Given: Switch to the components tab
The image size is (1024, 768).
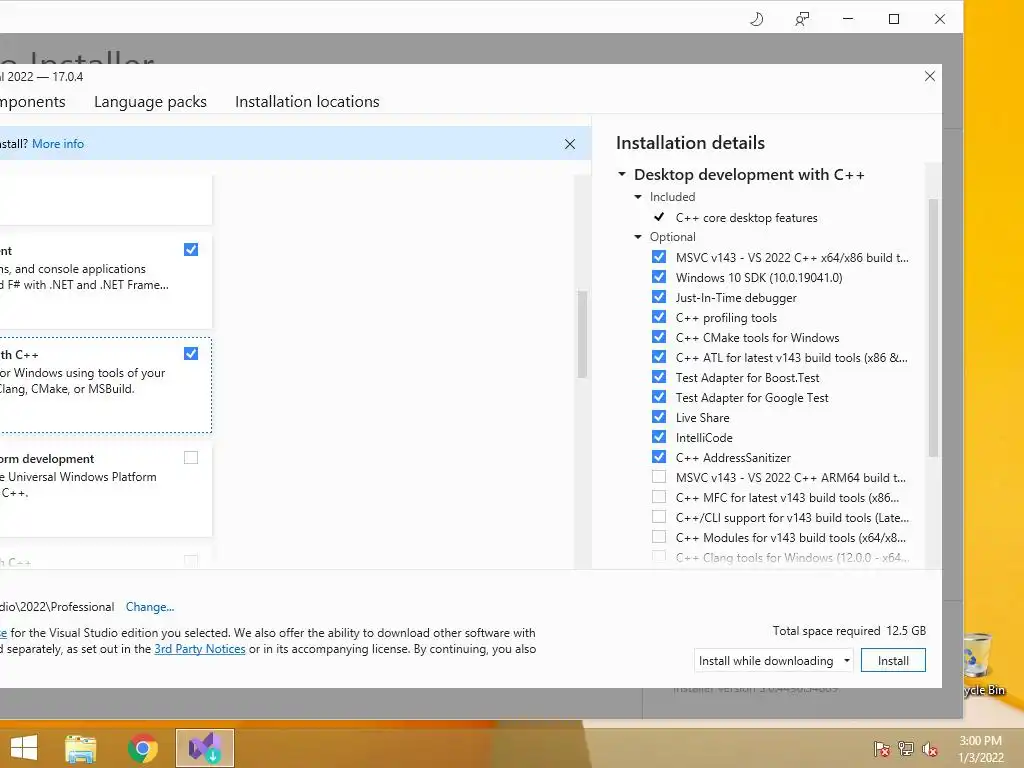Looking at the screenshot, I should [x=33, y=102].
